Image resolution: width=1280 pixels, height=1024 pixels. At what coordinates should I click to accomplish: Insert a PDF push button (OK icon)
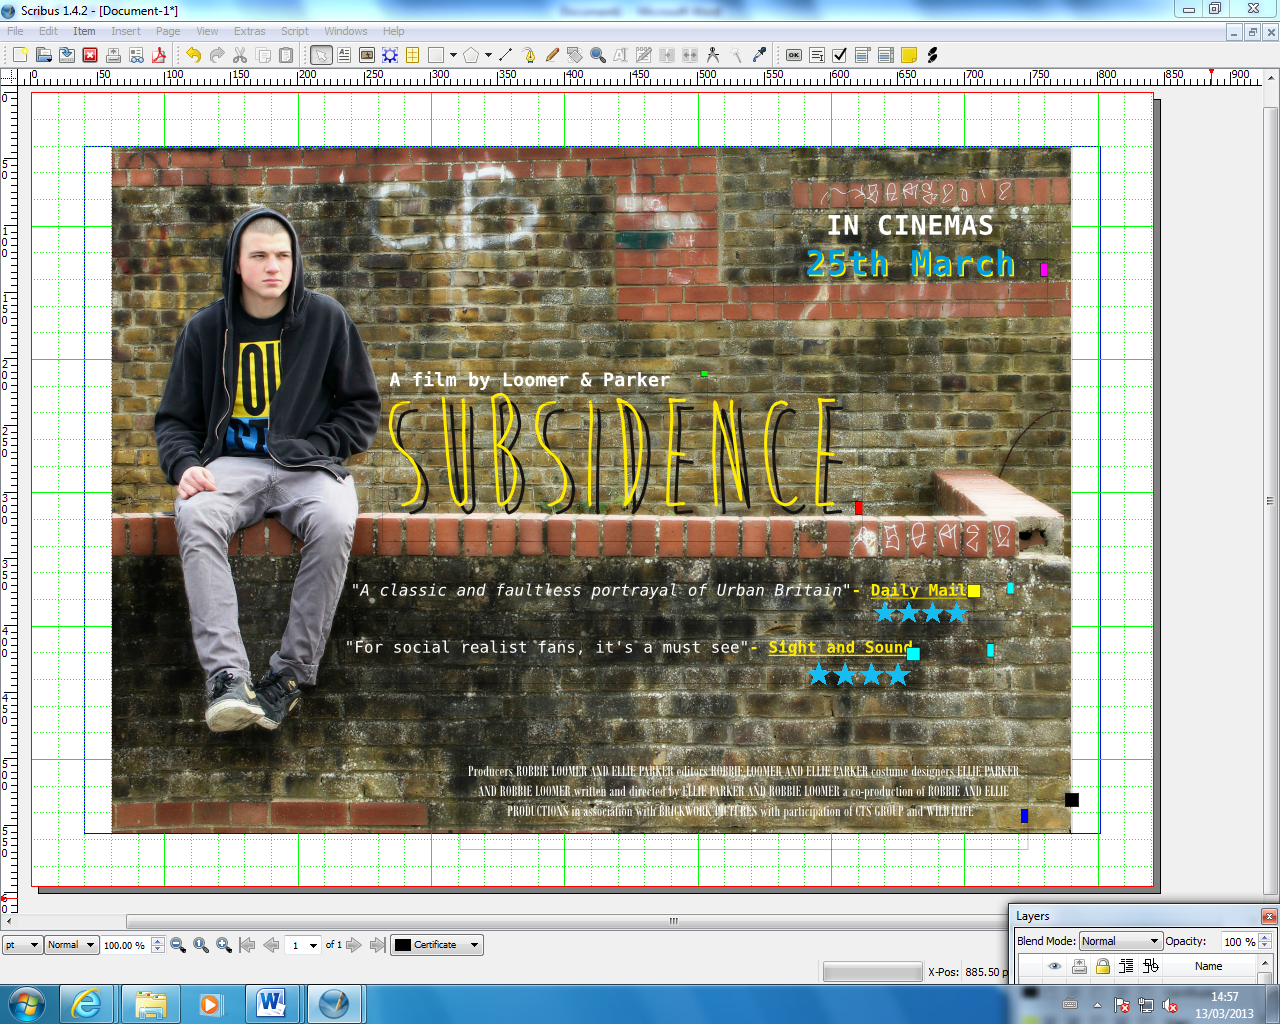click(x=794, y=55)
